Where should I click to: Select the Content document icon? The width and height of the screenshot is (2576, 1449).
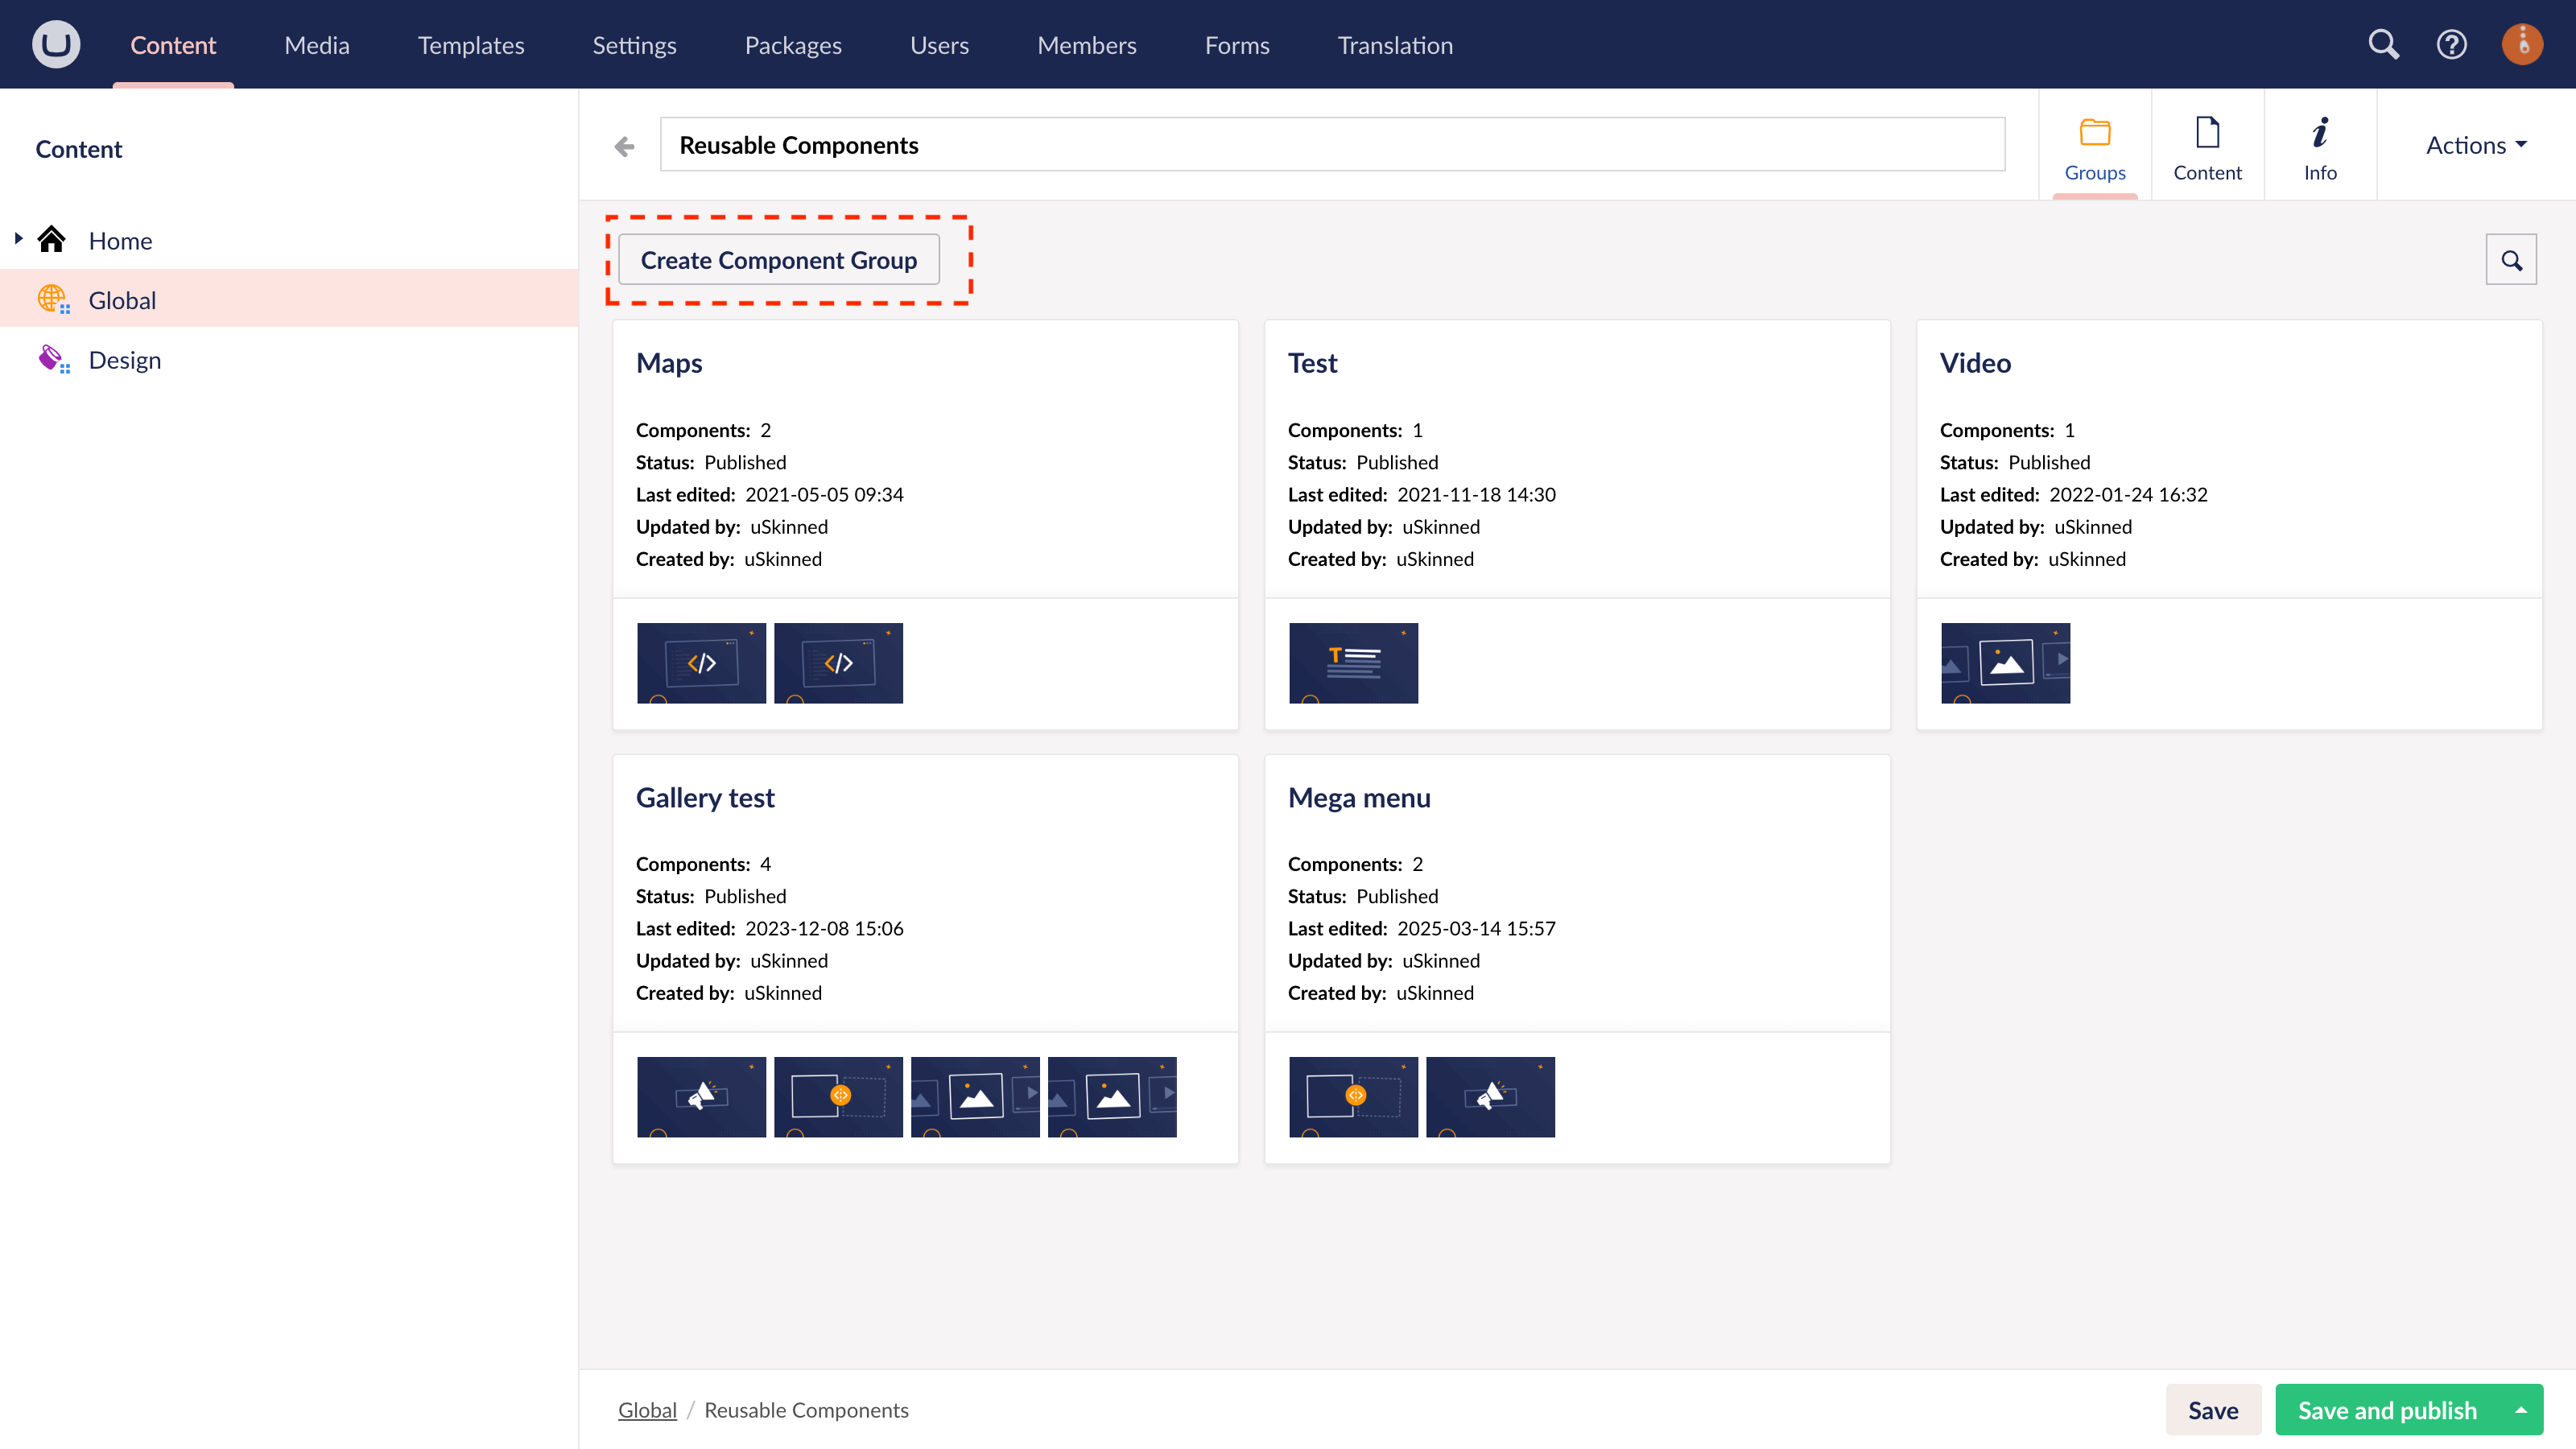coord(2208,132)
